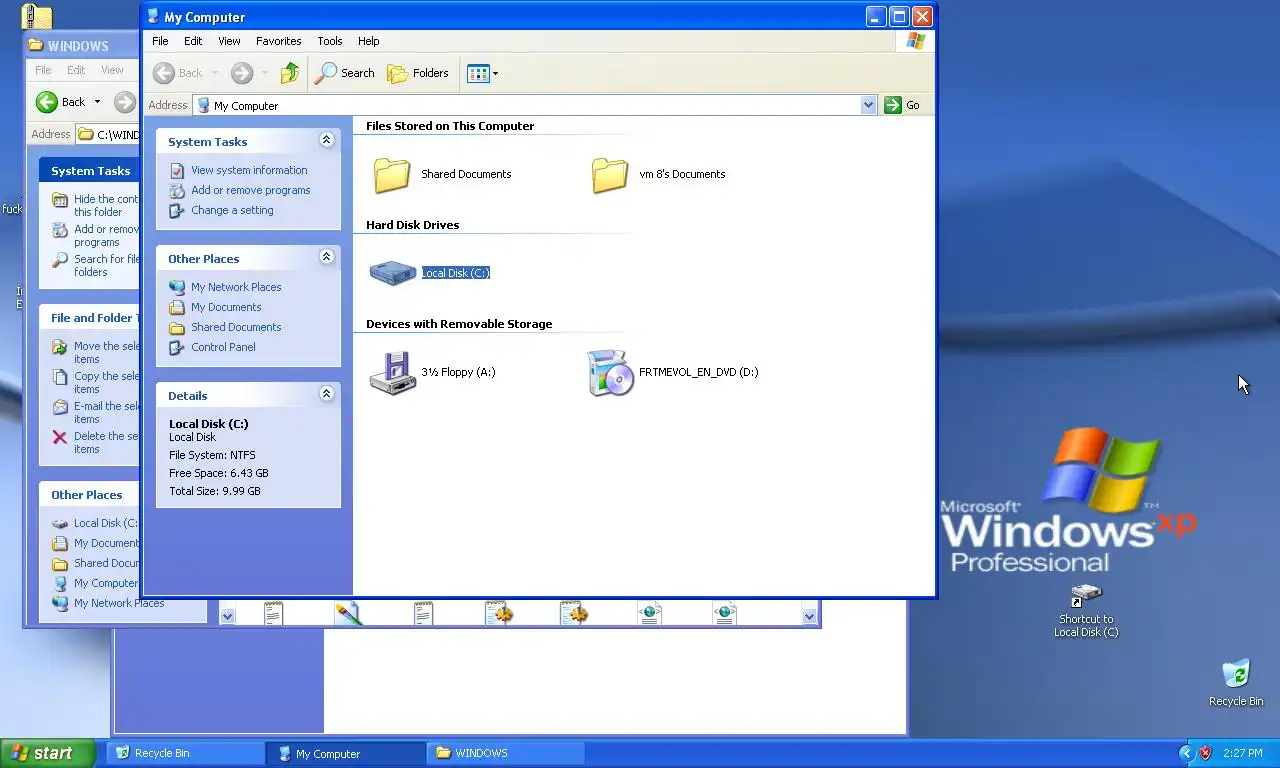
Task: Click the zipped folder icon on desktop top-left
Action: (x=36, y=15)
